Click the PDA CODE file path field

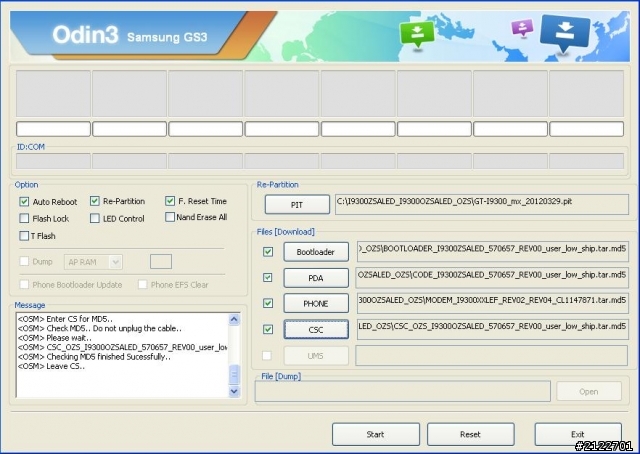pos(492,278)
